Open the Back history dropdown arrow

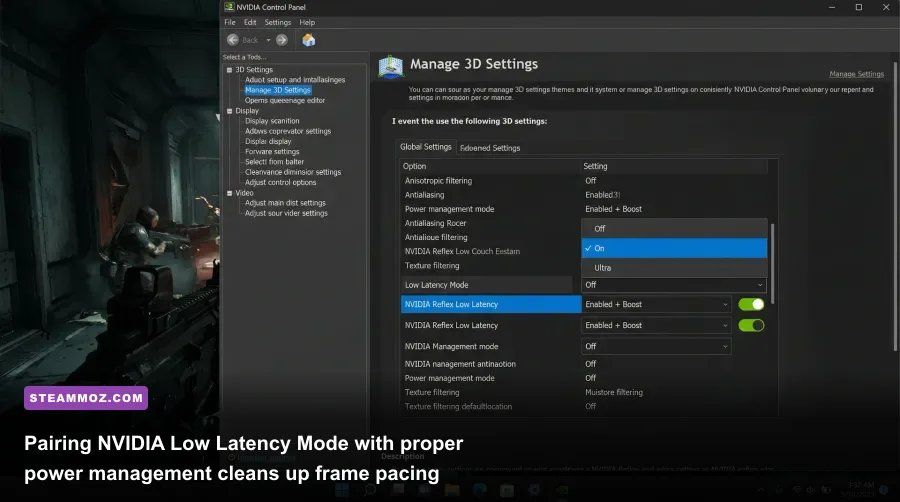[268, 40]
